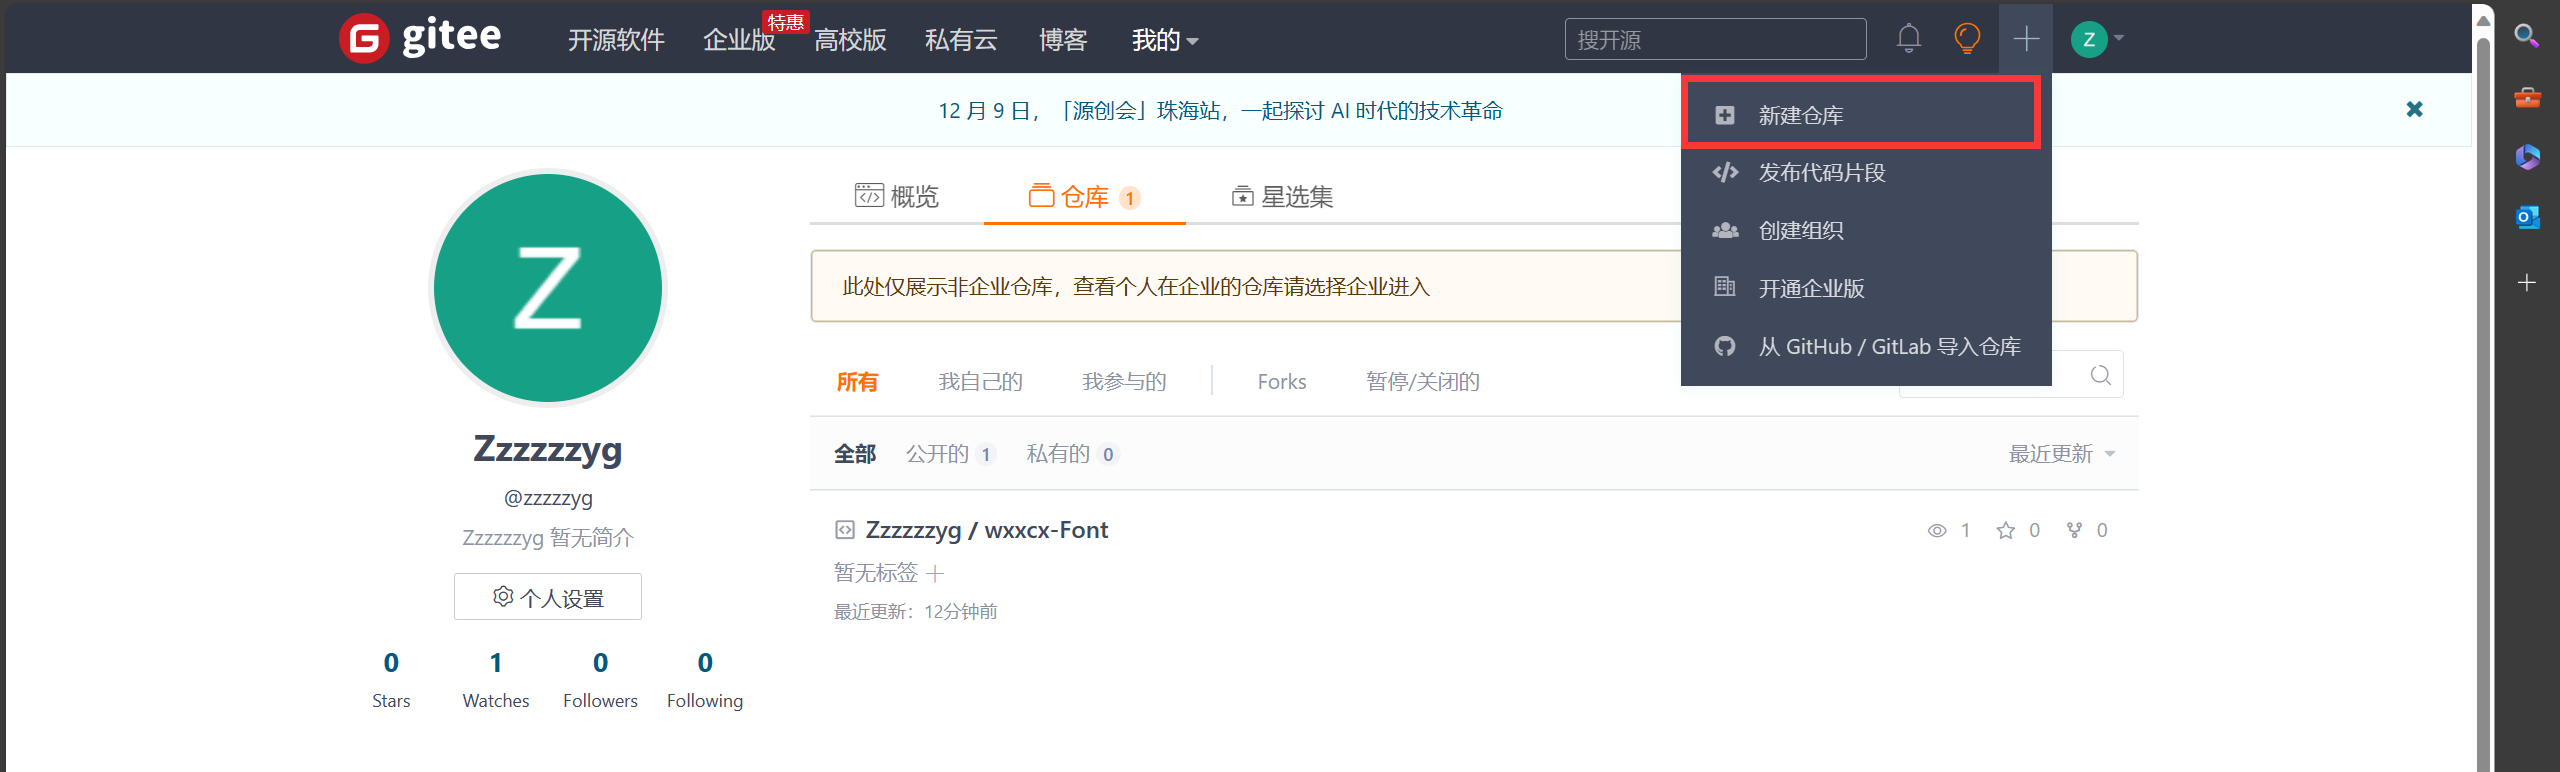Image resolution: width=2560 pixels, height=772 pixels.
Task: Click the repository search magnifier icon
Action: click(x=2100, y=375)
